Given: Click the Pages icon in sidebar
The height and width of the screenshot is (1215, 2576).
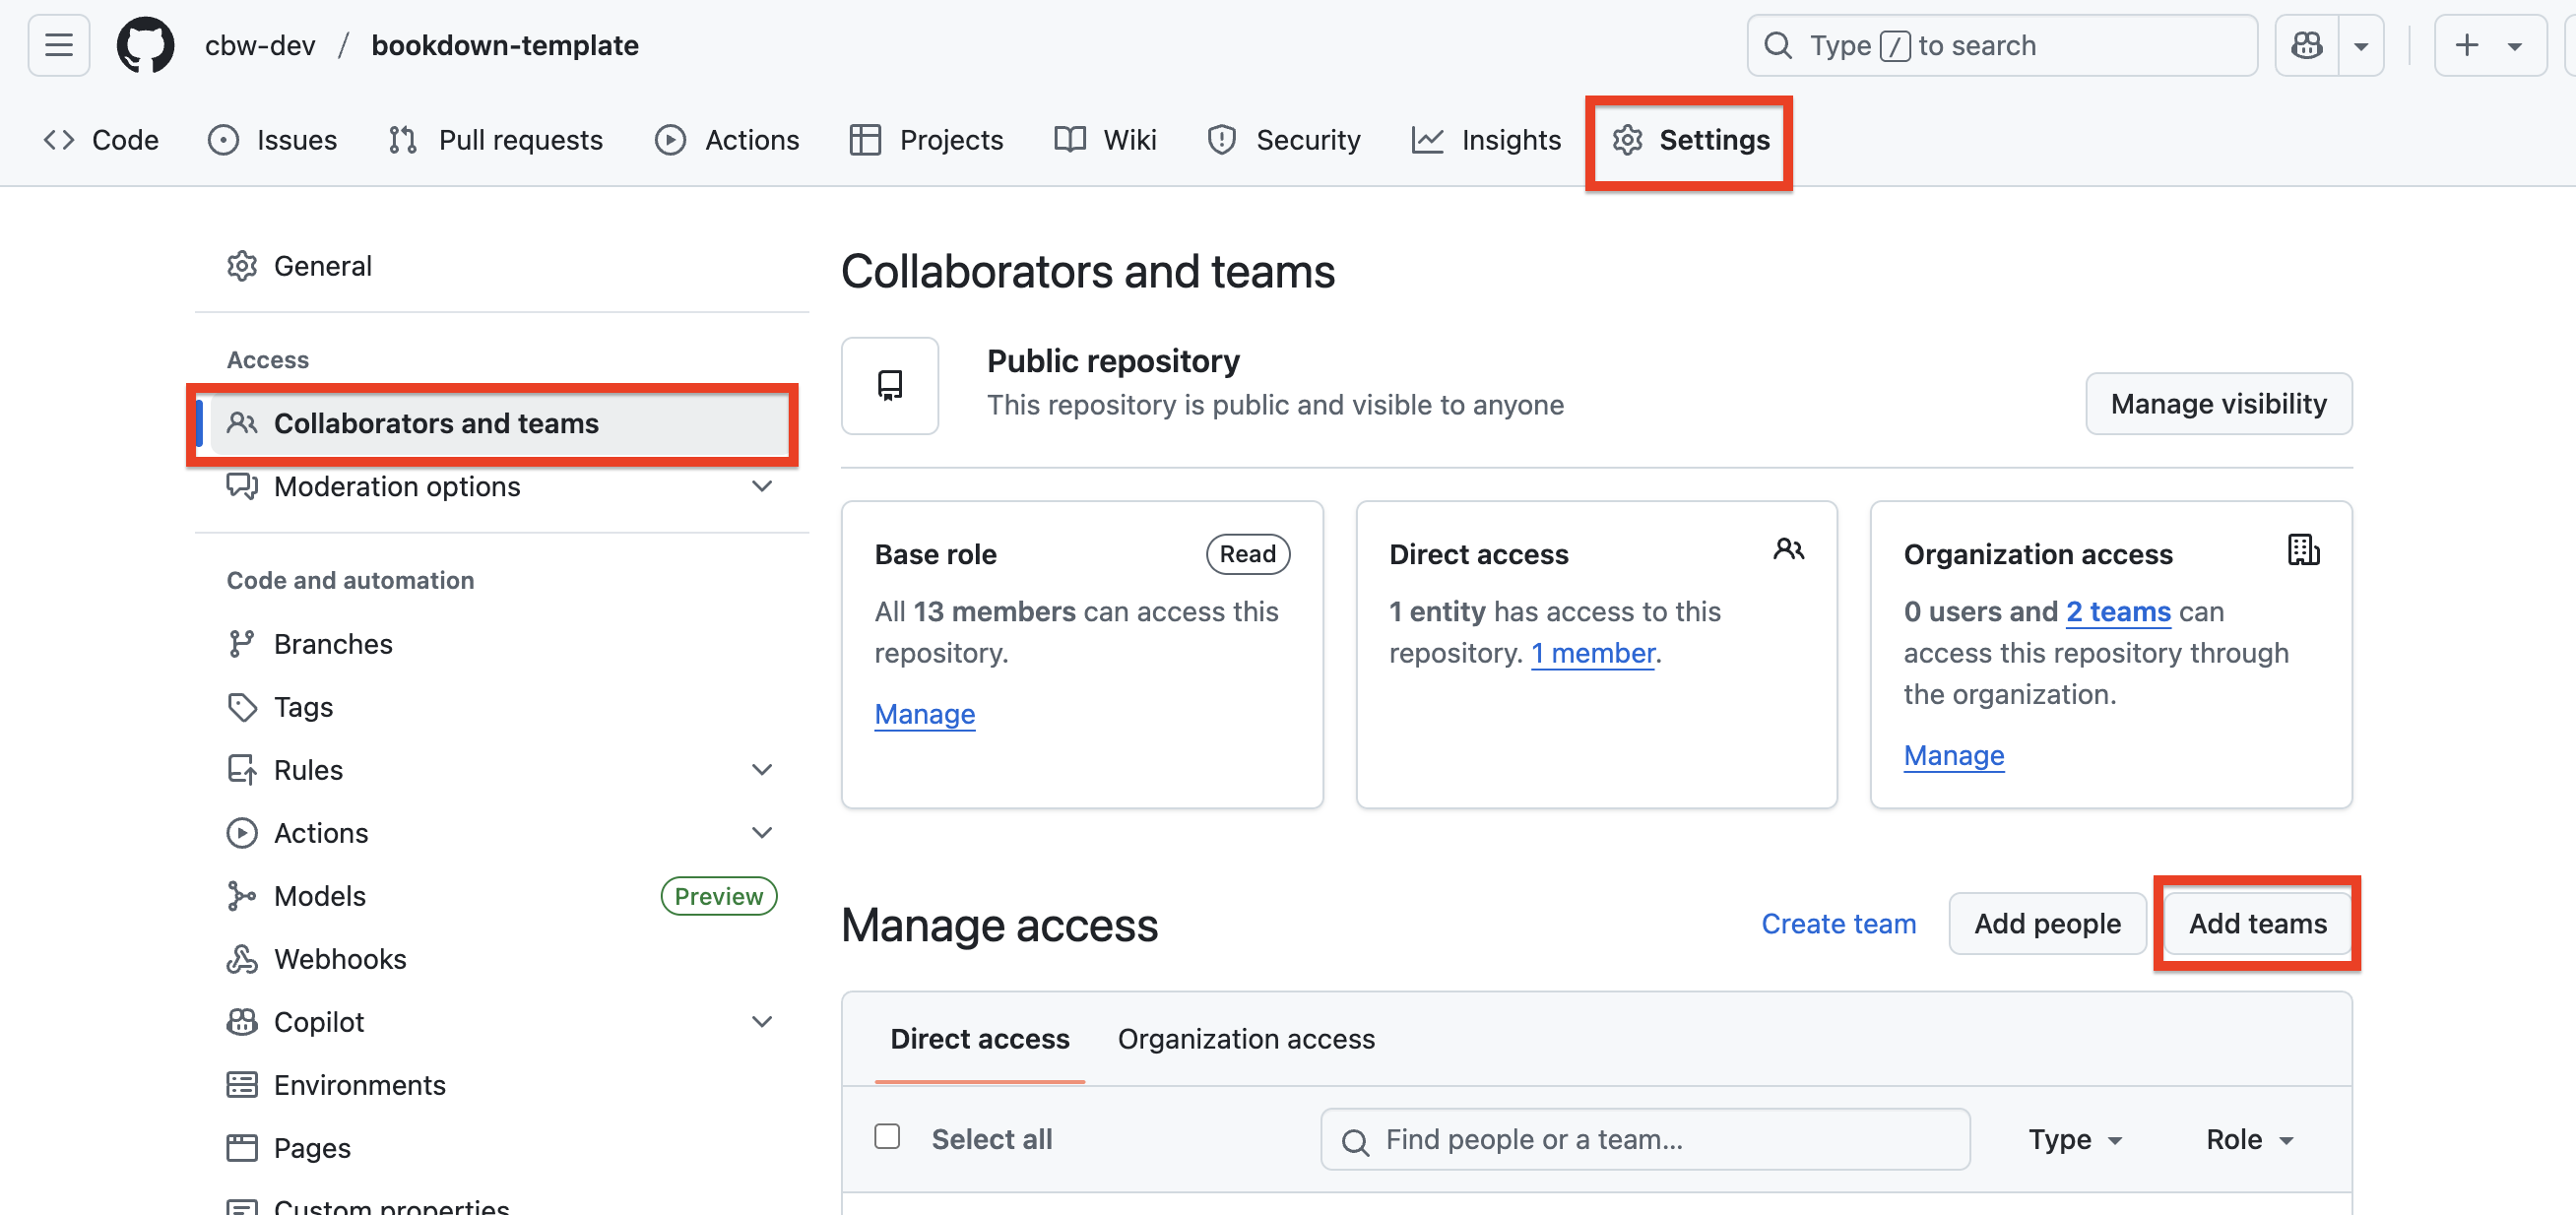Looking at the screenshot, I should tap(242, 1147).
